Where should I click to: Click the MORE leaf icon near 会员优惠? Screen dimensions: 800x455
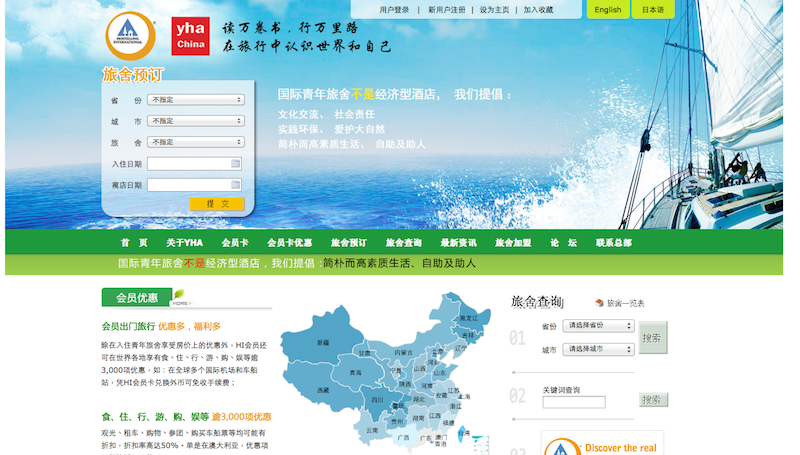181,298
